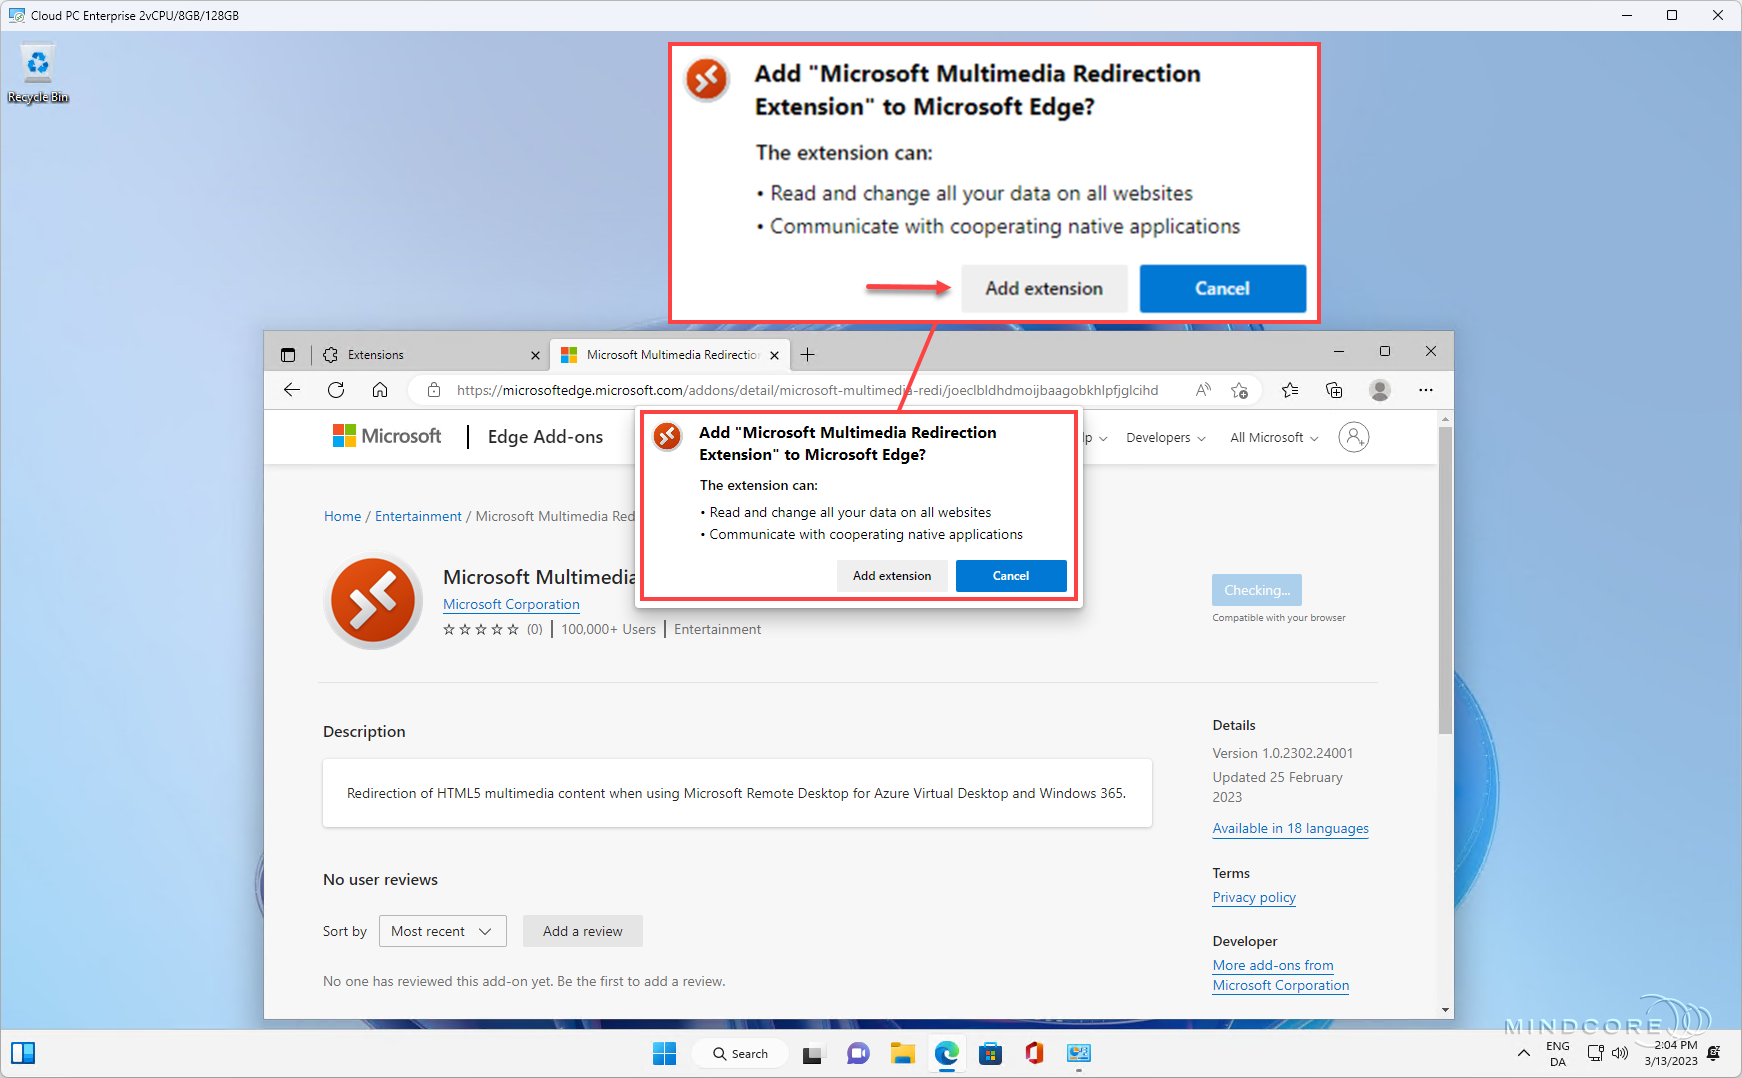Click the Collections icon in Edge toolbar
This screenshot has height=1078, width=1742.
click(1334, 390)
